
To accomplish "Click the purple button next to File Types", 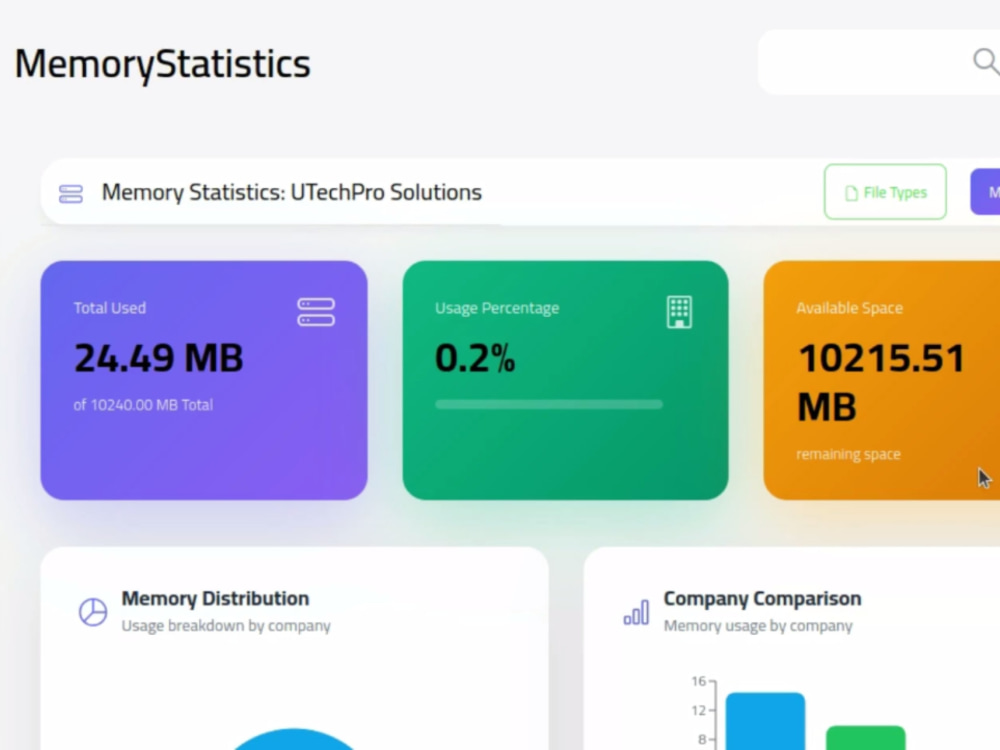I will 985,192.
